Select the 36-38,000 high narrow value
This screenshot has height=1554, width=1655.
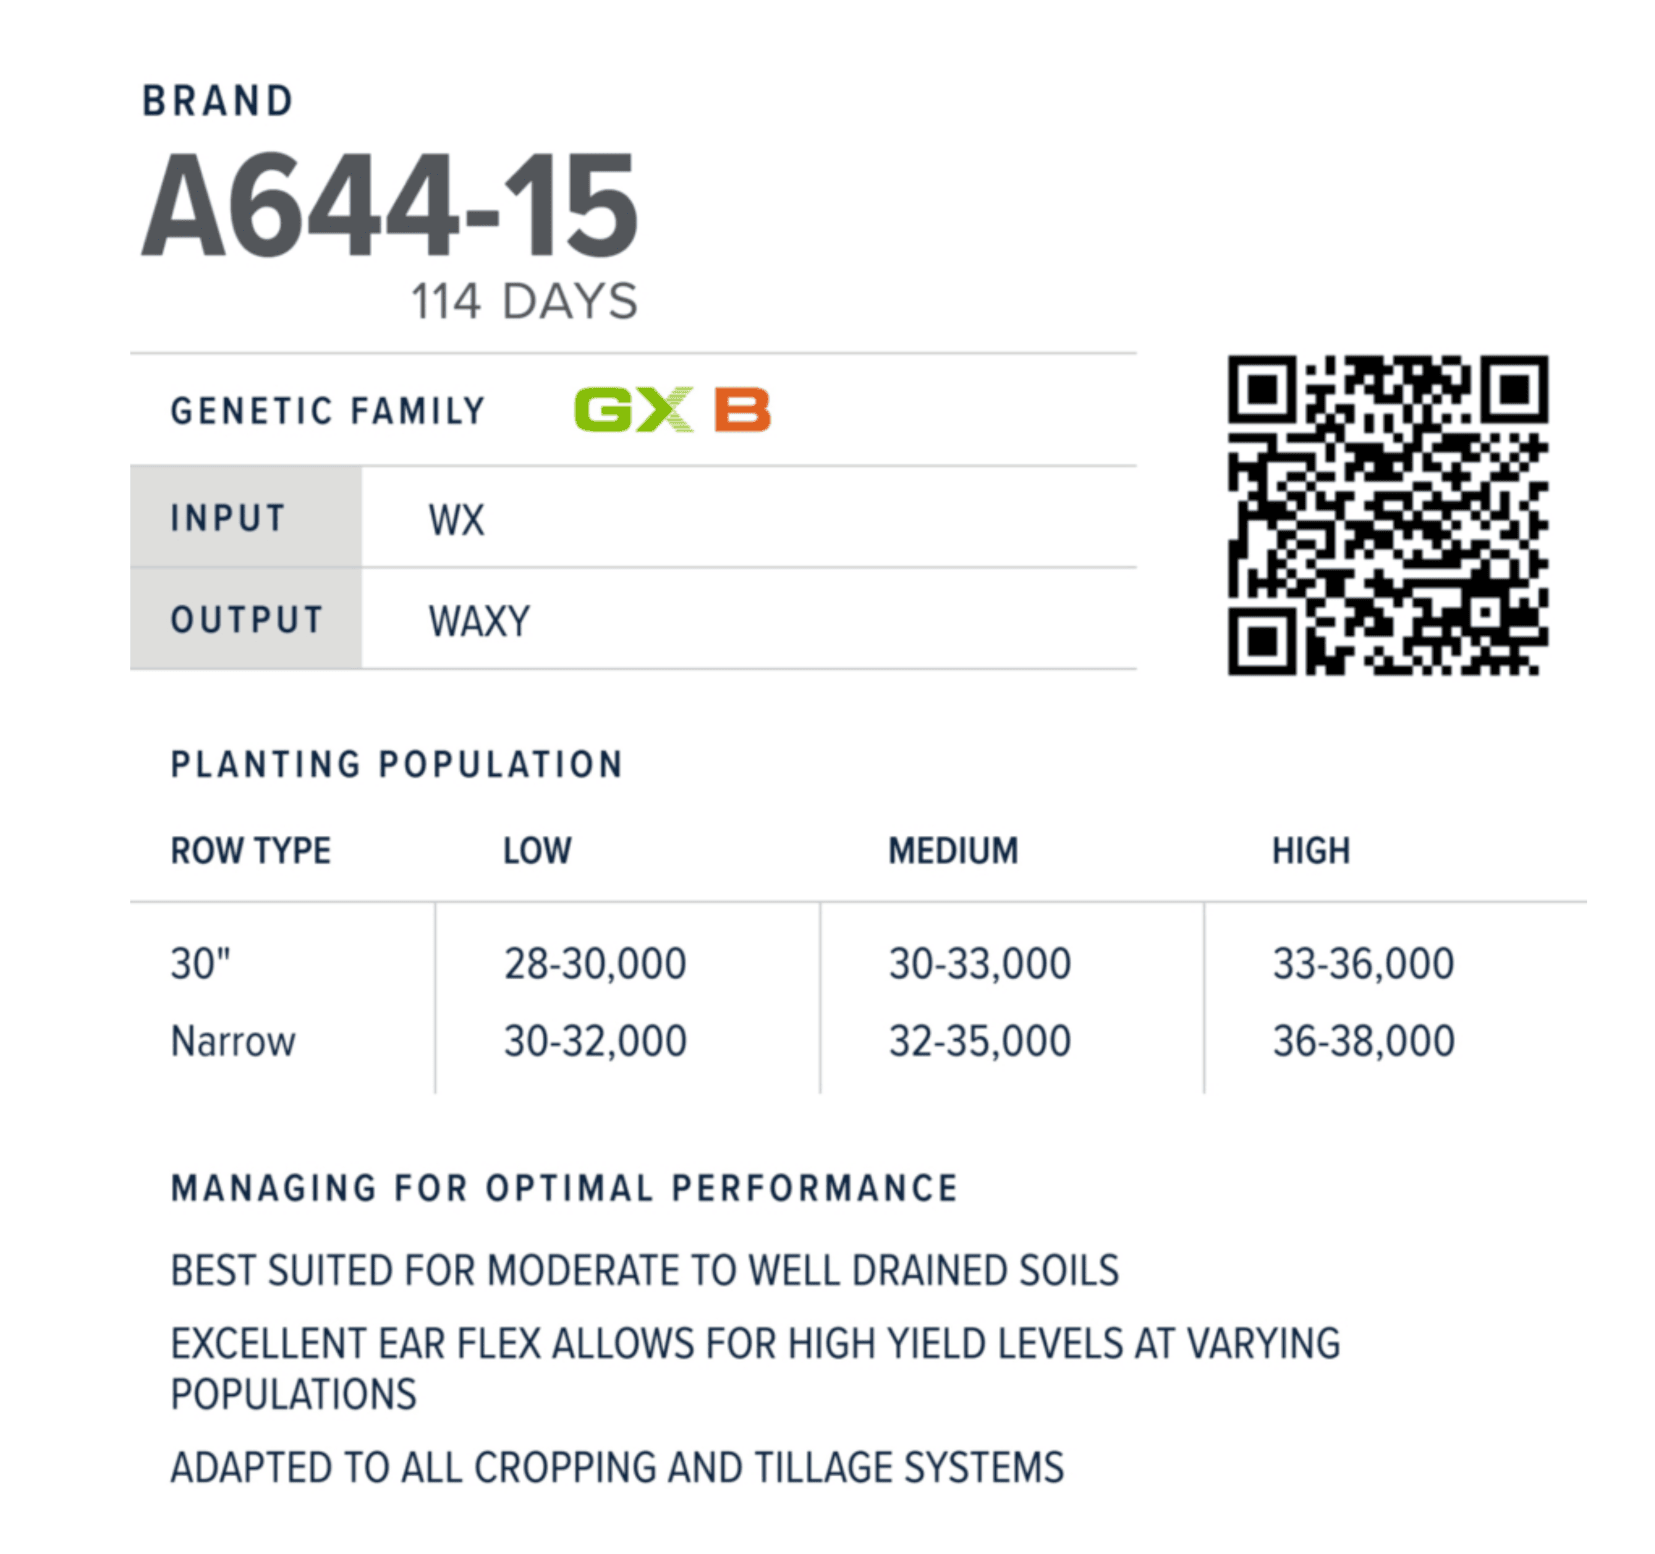(x=1363, y=1041)
